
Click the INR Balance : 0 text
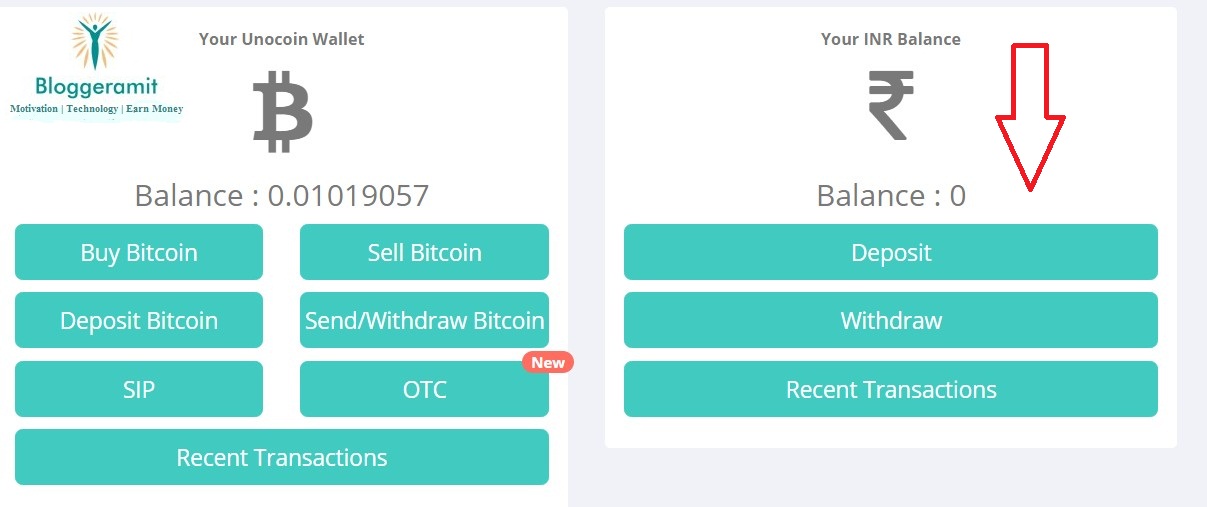891,195
